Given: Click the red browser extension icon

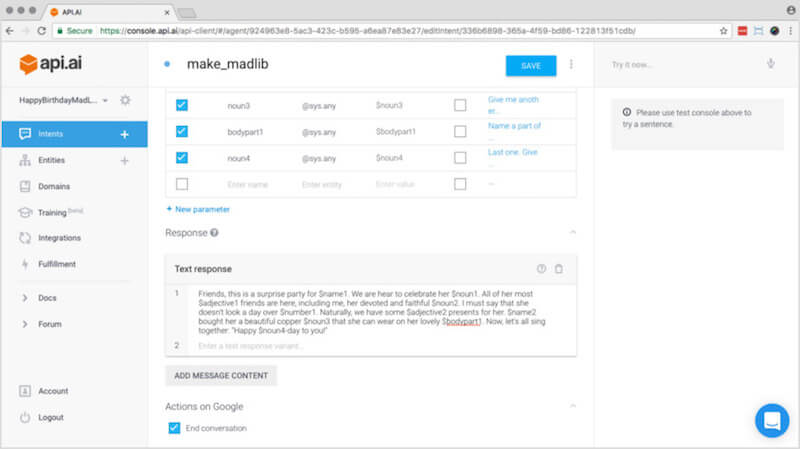Looking at the screenshot, I should pos(742,31).
